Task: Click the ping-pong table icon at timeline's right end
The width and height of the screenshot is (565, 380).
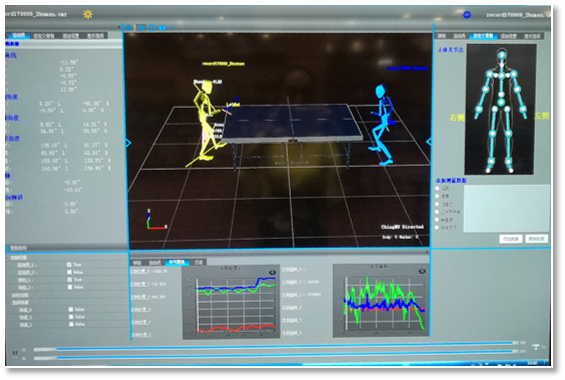Action: tap(536, 347)
